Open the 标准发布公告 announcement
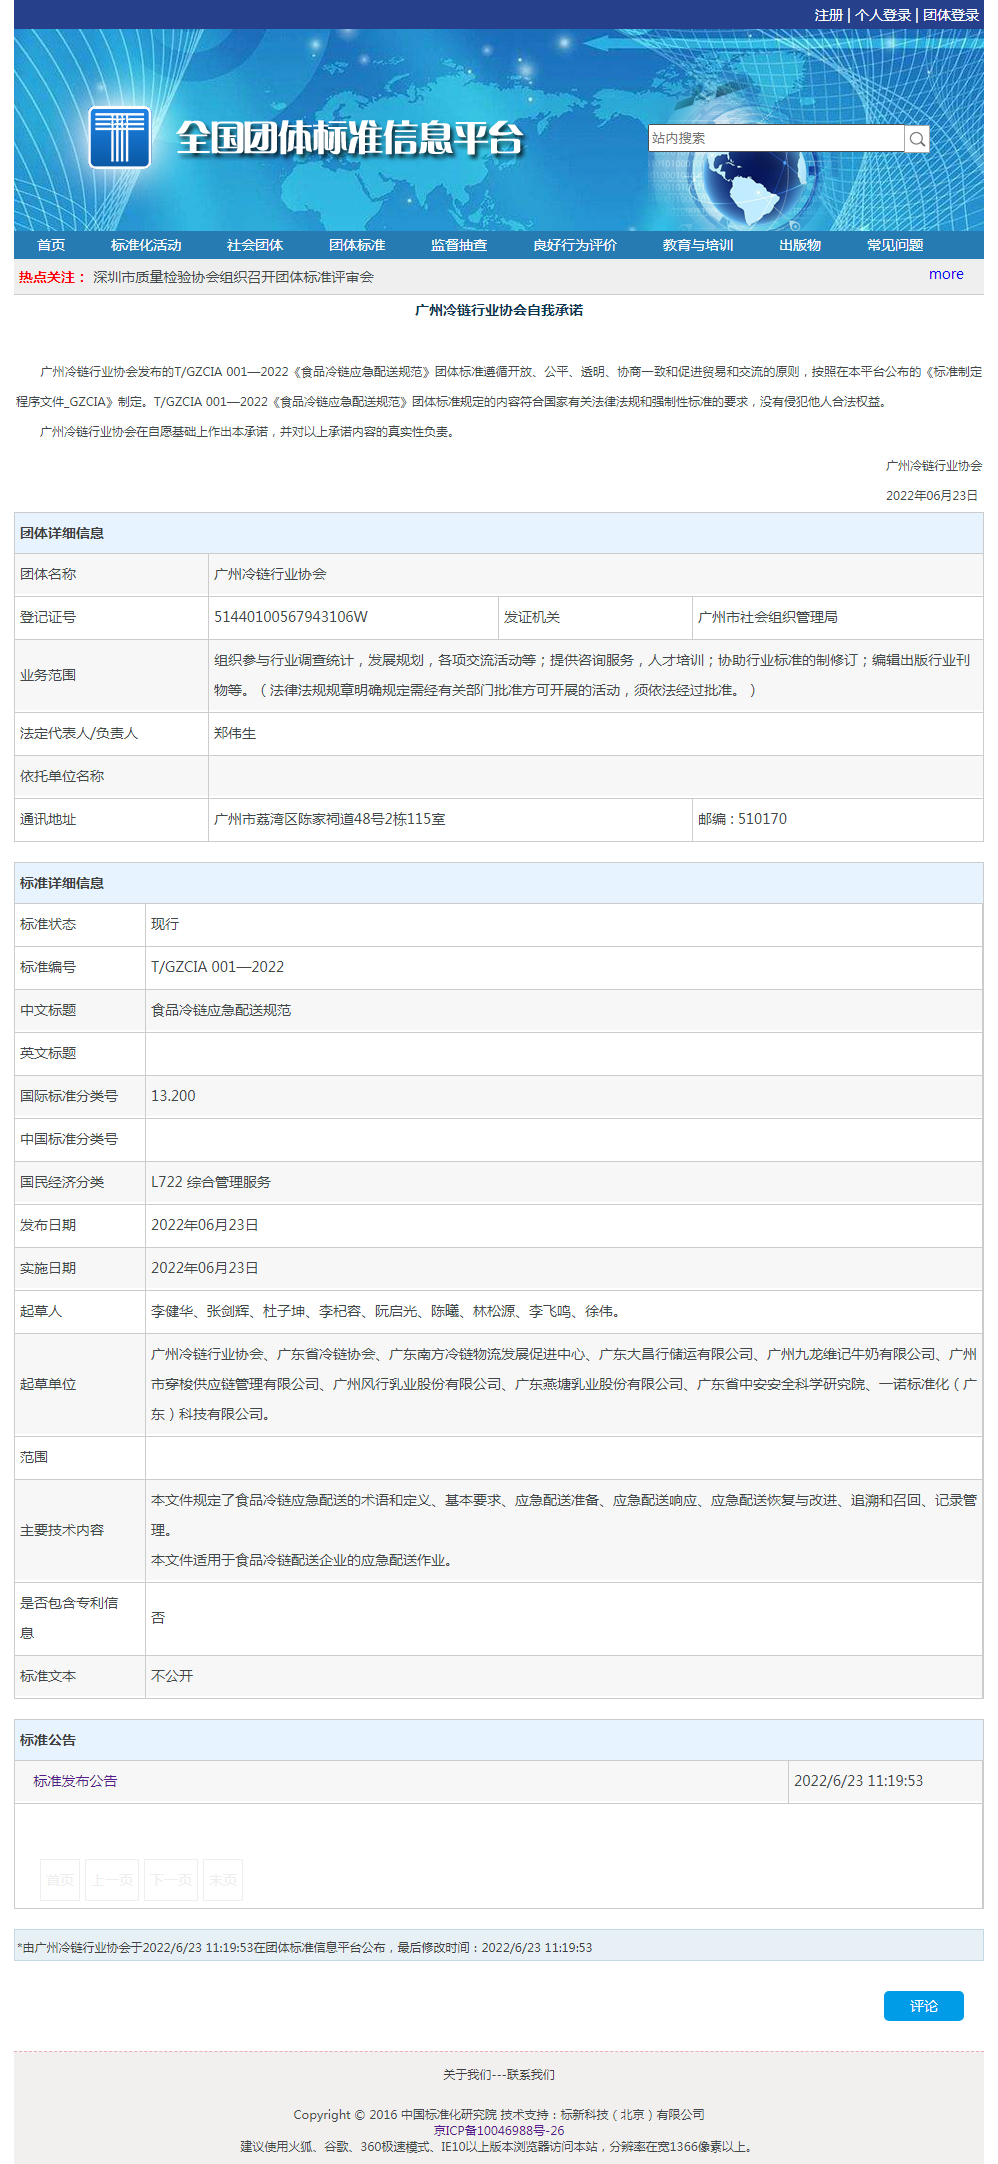The width and height of the screenshot is (998, 2164). pyautogui.click(x=75, y=1781)
